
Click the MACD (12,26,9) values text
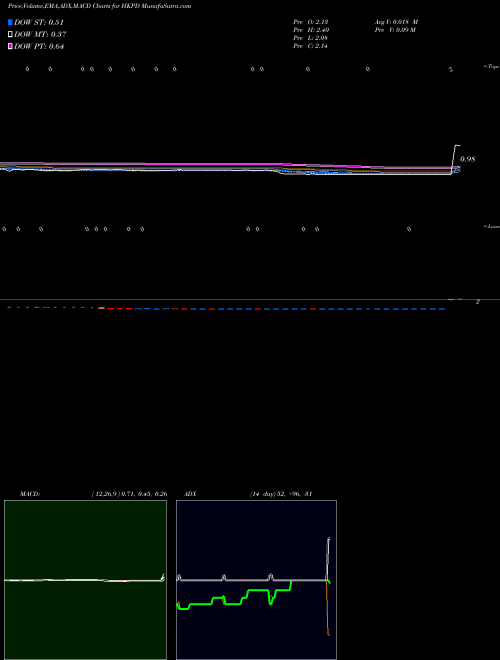129,494
